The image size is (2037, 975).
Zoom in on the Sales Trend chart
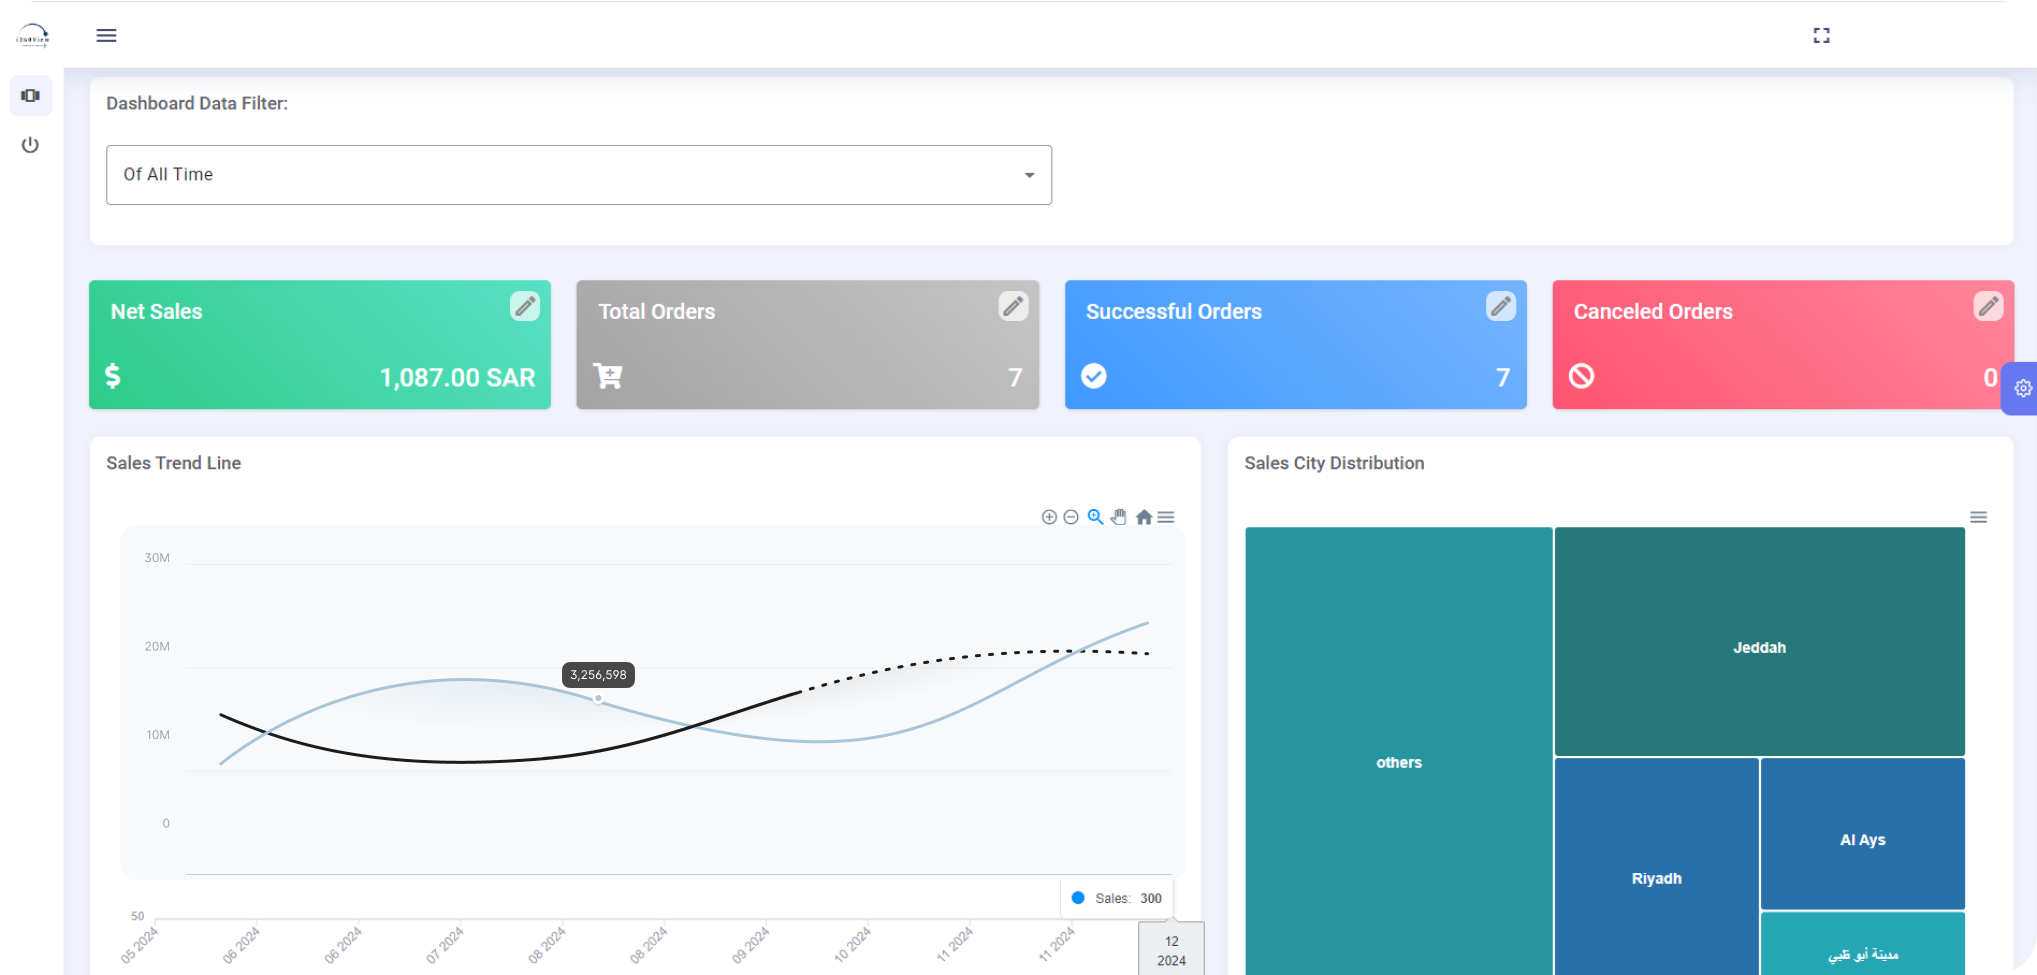[x=1049, y=517]
